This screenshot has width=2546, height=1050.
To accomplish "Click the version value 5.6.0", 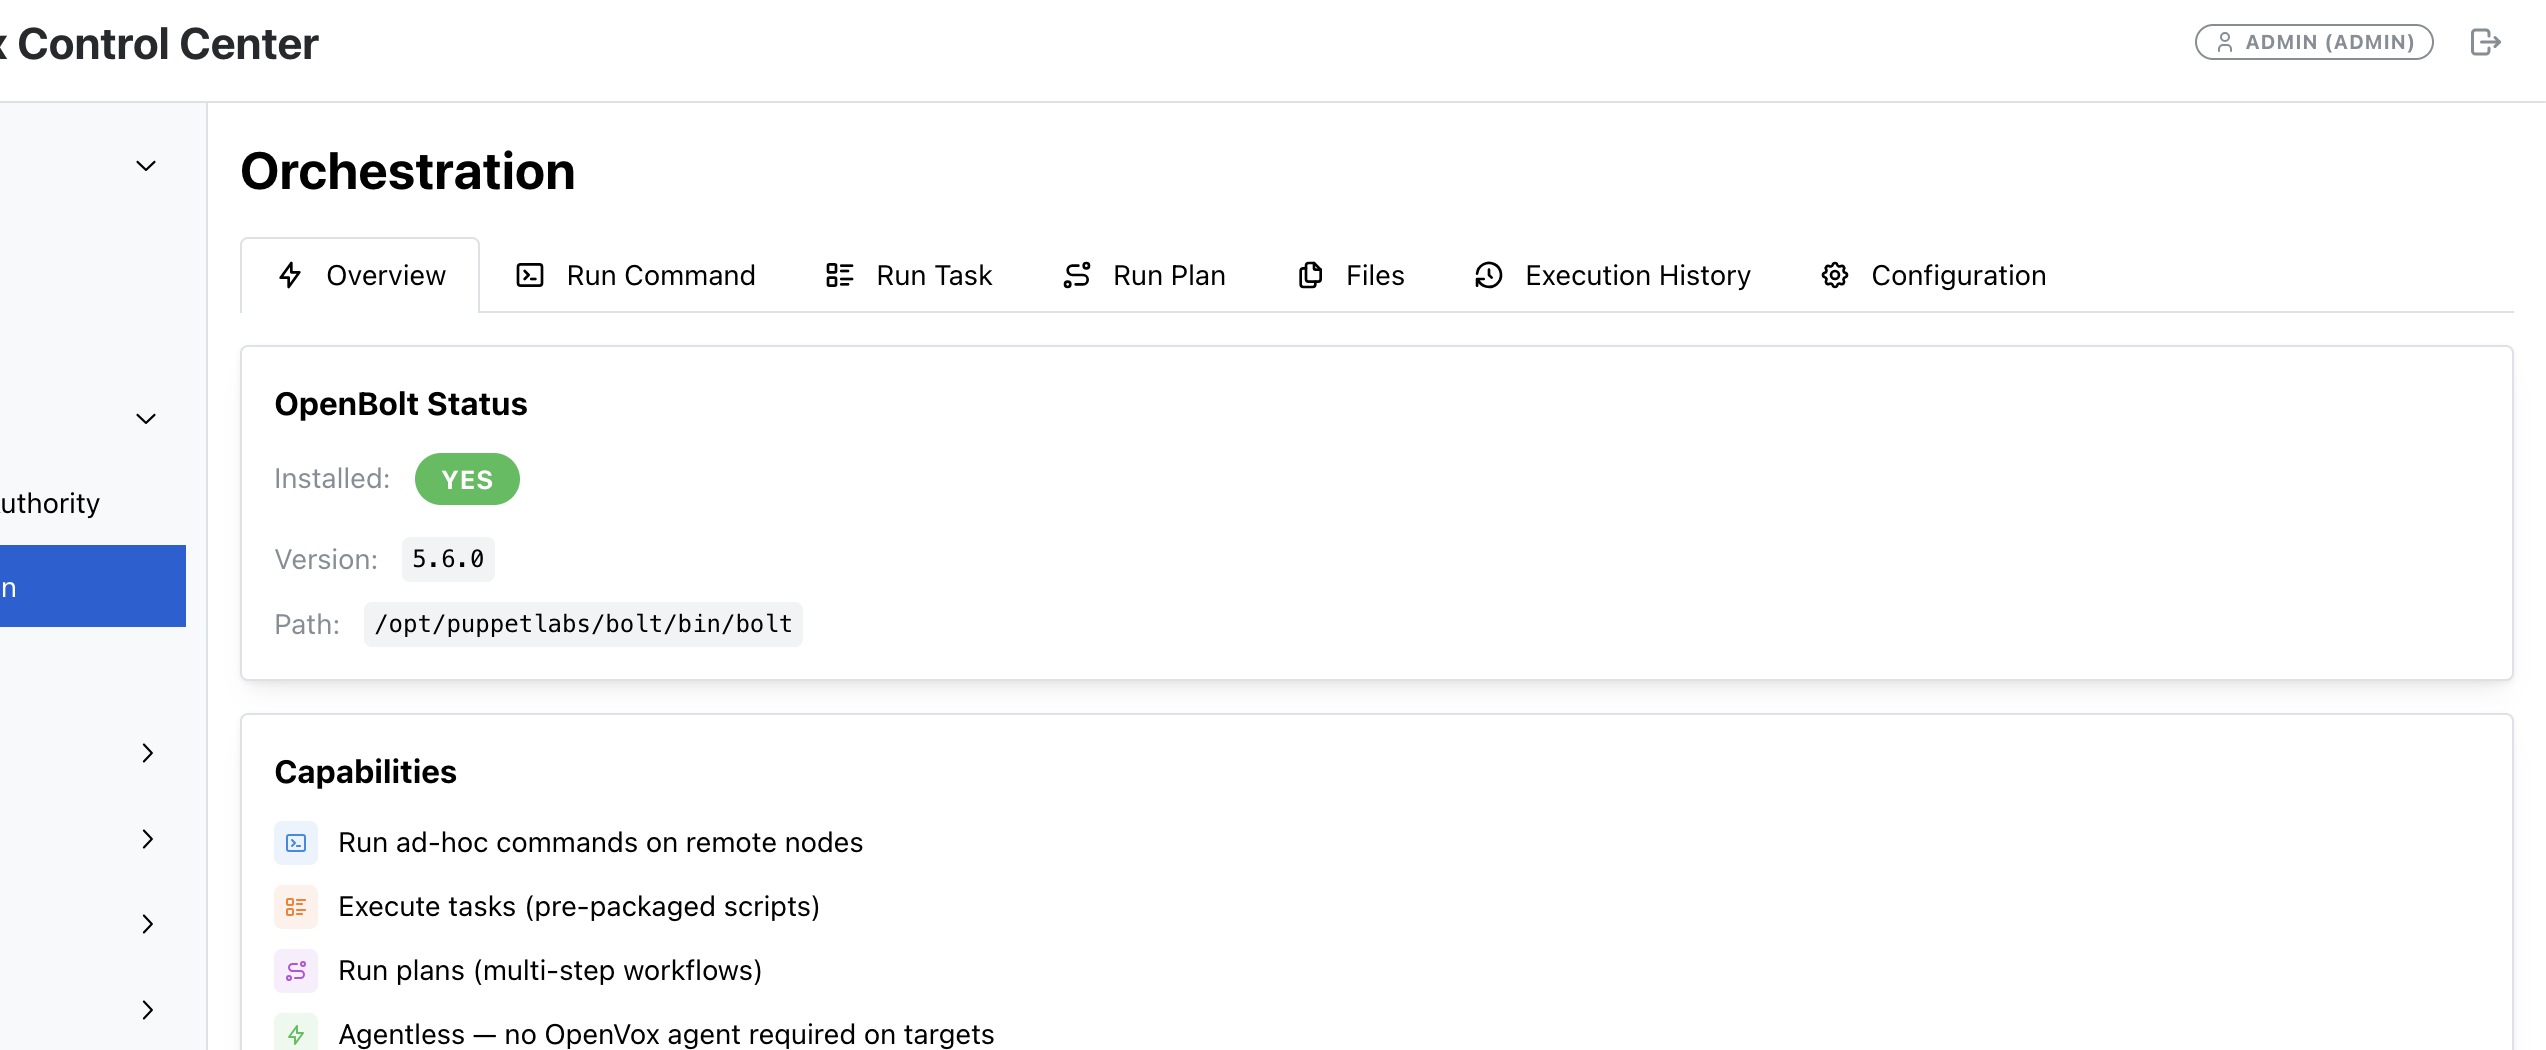I will pyautogui.click(x=448, y=559).
